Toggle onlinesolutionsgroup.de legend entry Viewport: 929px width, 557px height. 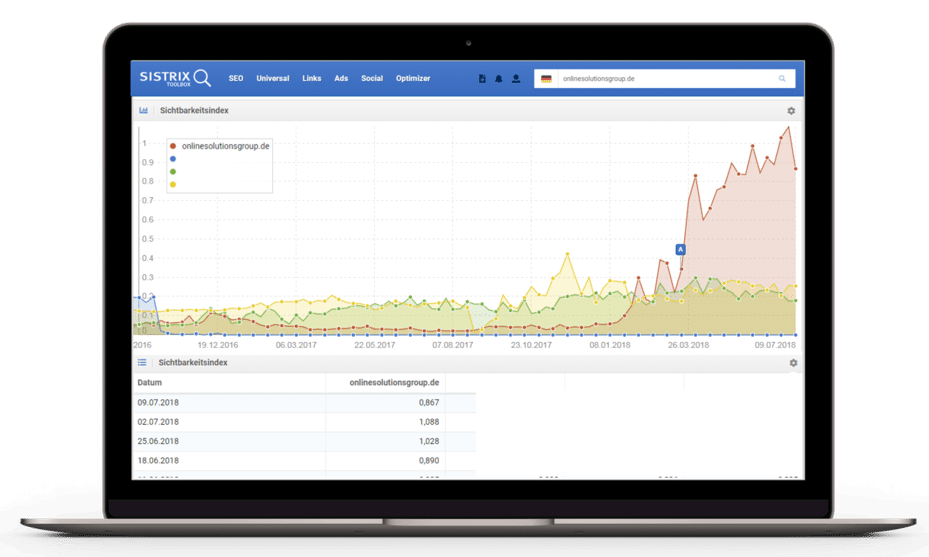click(x=220, y=146)
